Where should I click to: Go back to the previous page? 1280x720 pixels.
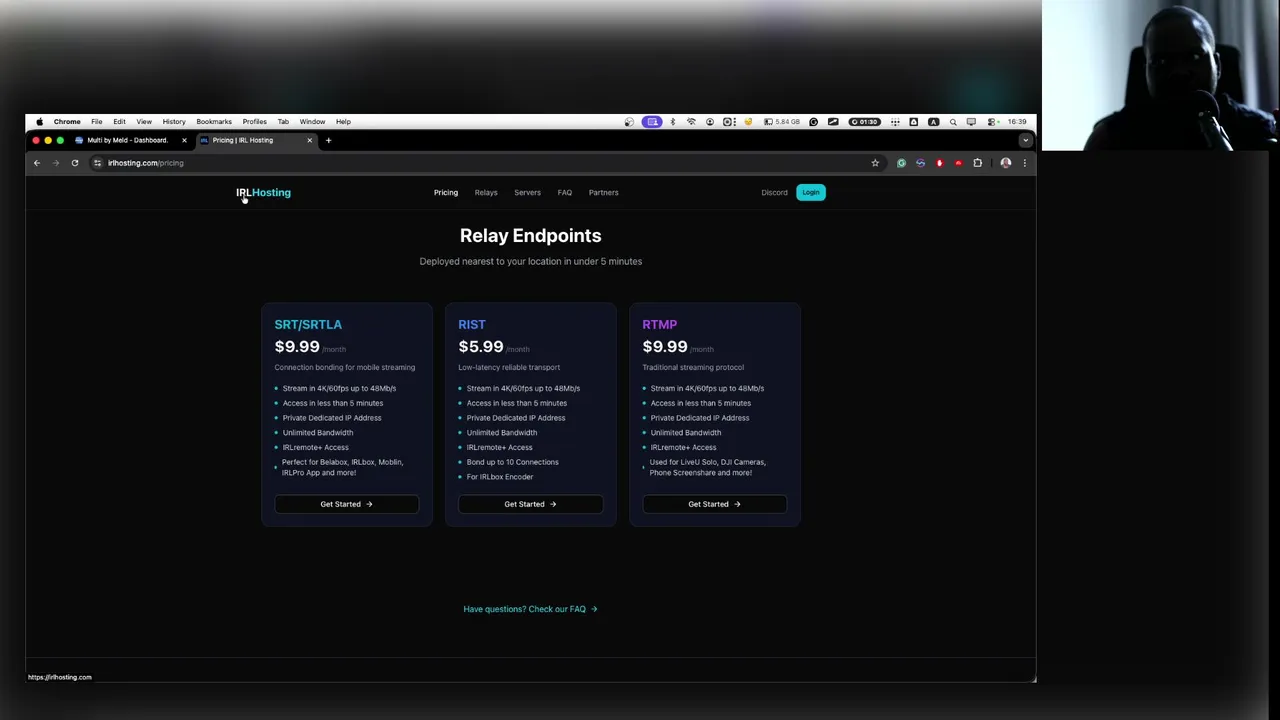click(37, 163)
